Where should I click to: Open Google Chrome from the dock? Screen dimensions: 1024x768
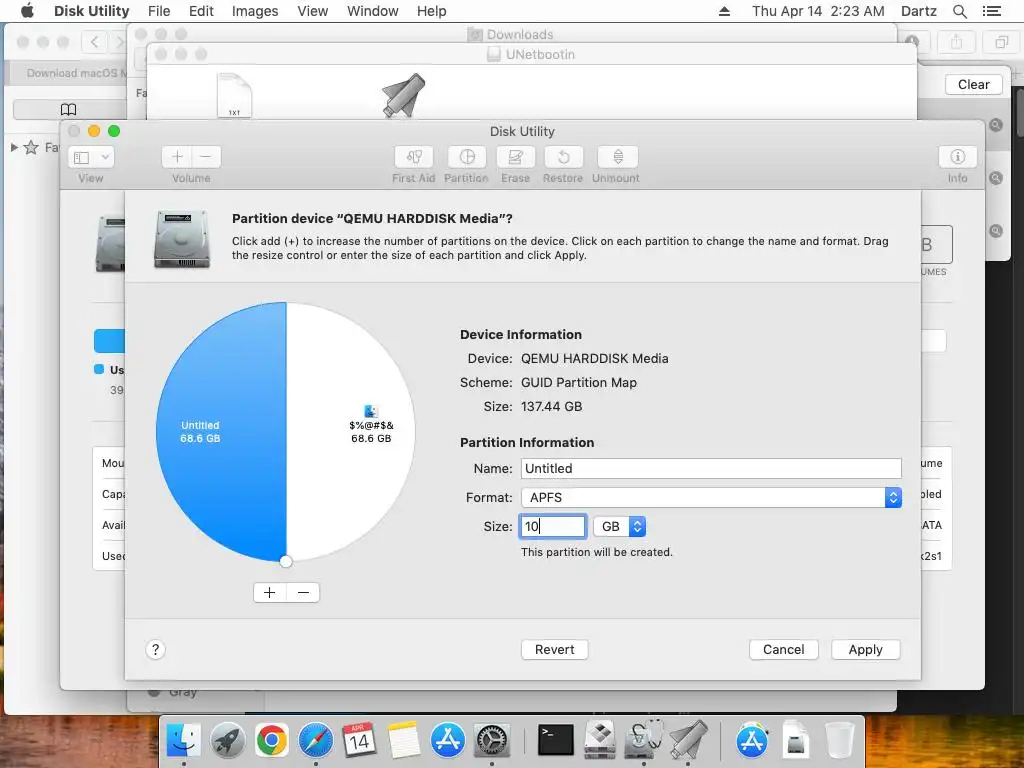272,740
